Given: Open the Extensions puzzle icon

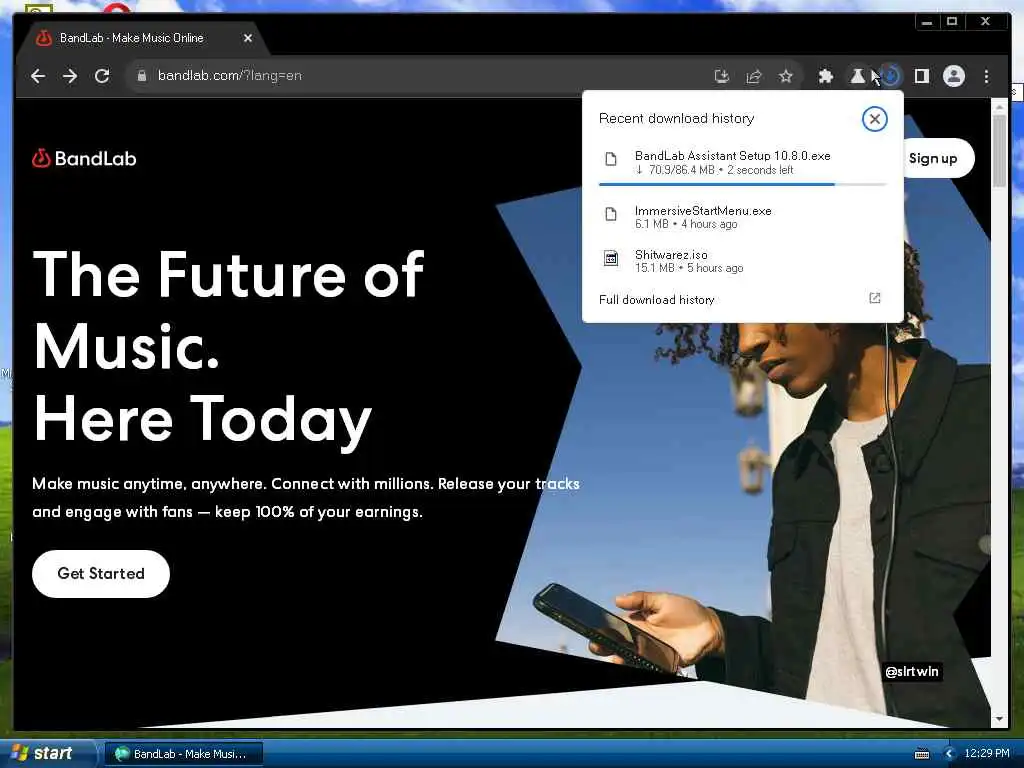Looking at the screenshot, I should tap(825, 76).
